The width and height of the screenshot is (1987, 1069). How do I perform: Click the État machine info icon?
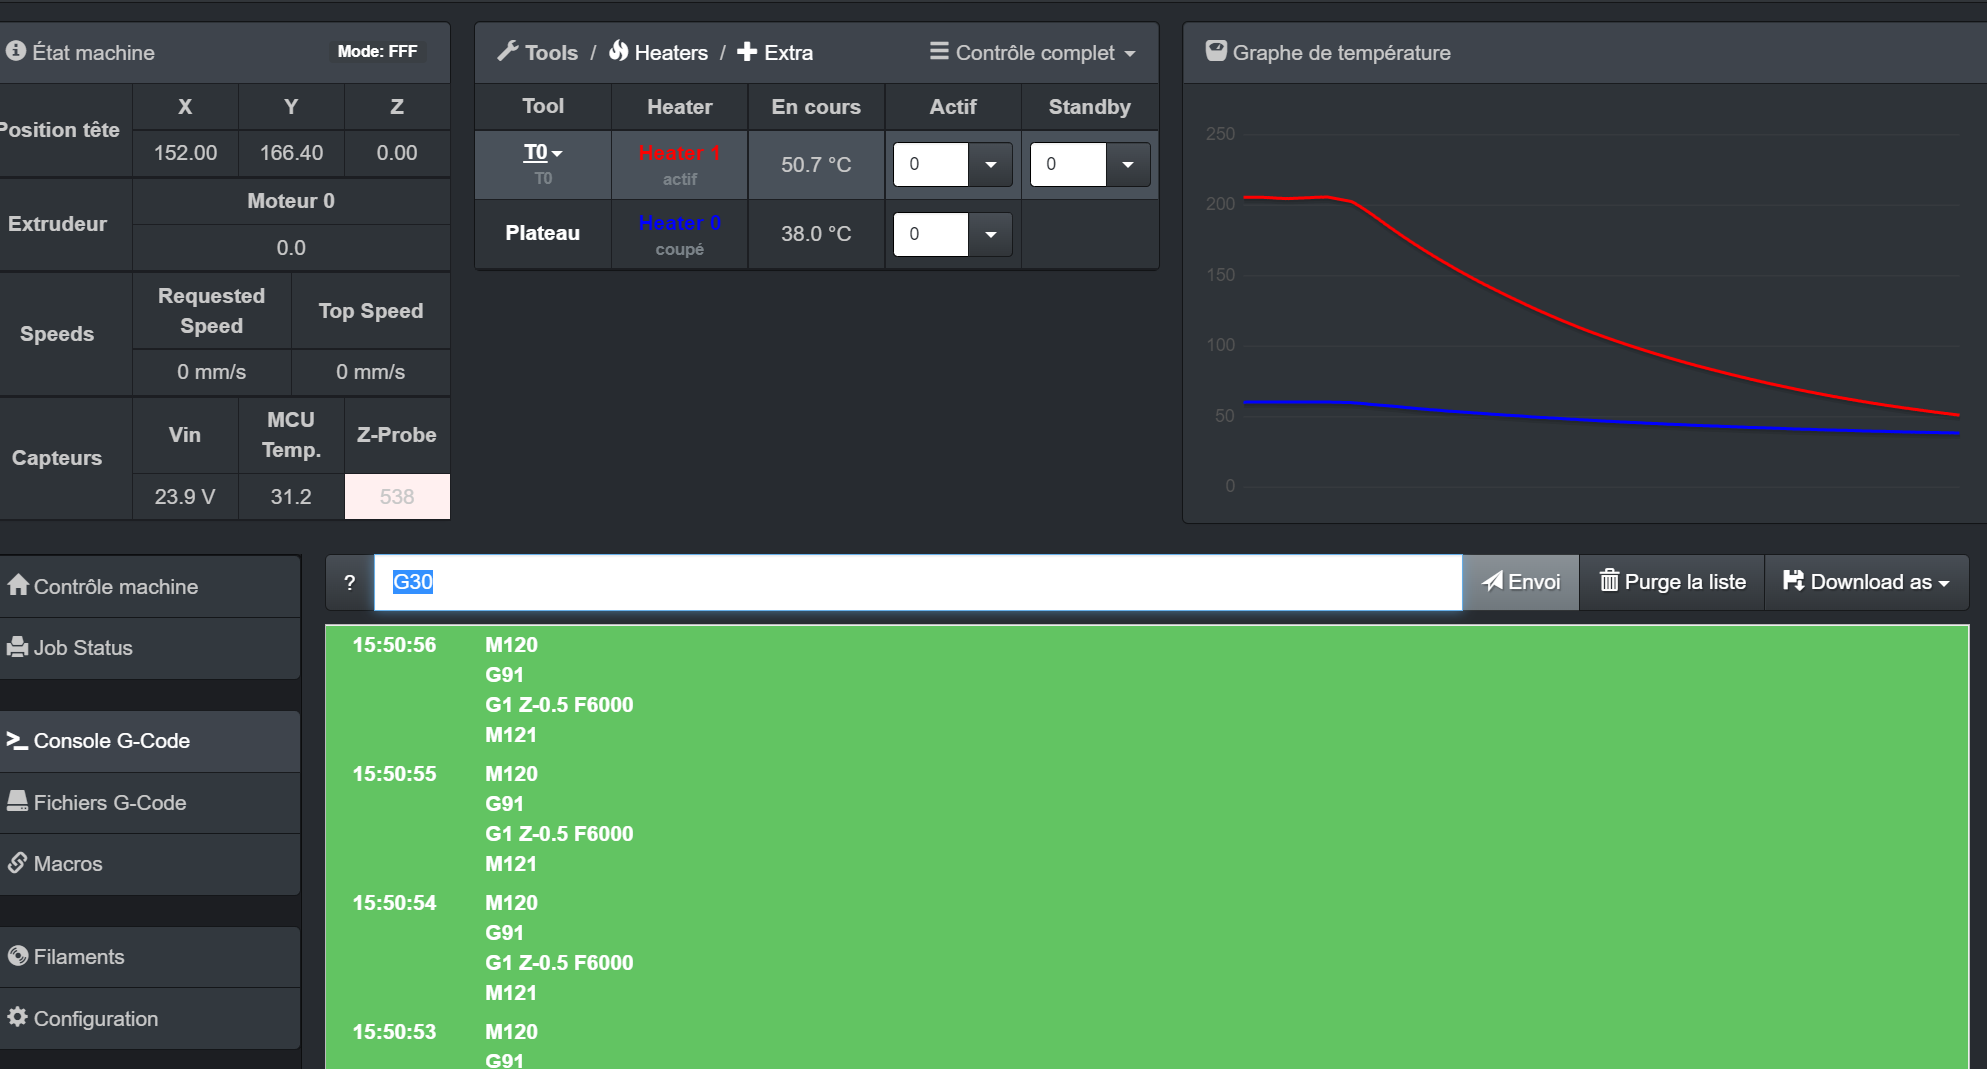pos(15,50)
